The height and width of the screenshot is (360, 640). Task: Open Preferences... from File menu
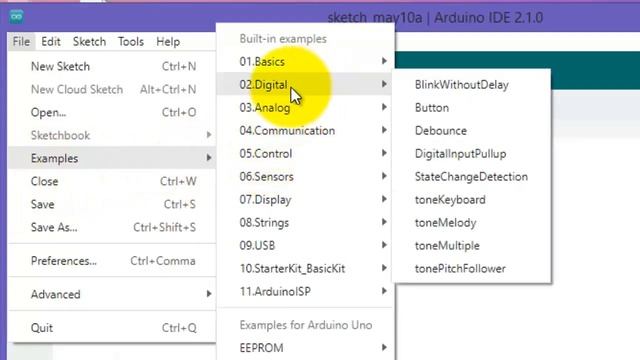point(112,260)
